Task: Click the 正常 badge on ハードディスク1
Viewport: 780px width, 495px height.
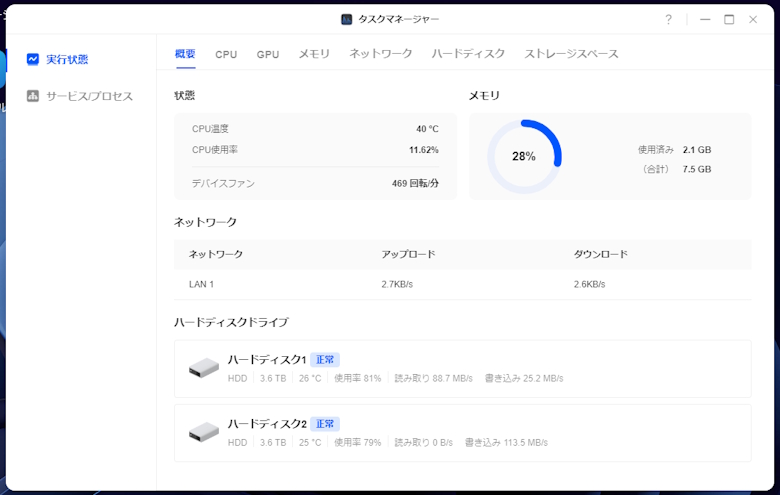Action: tap(324, 360)
